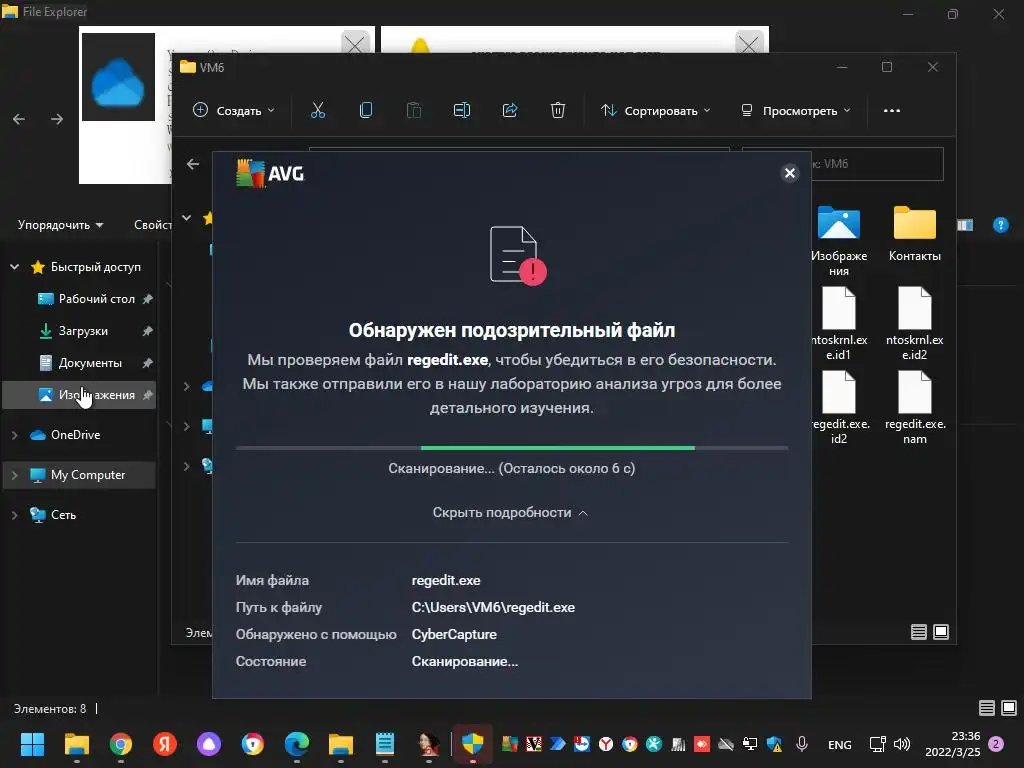Open Документы in the sidebar
This screenshot has height=768, width=1024.
pos(90,362)
